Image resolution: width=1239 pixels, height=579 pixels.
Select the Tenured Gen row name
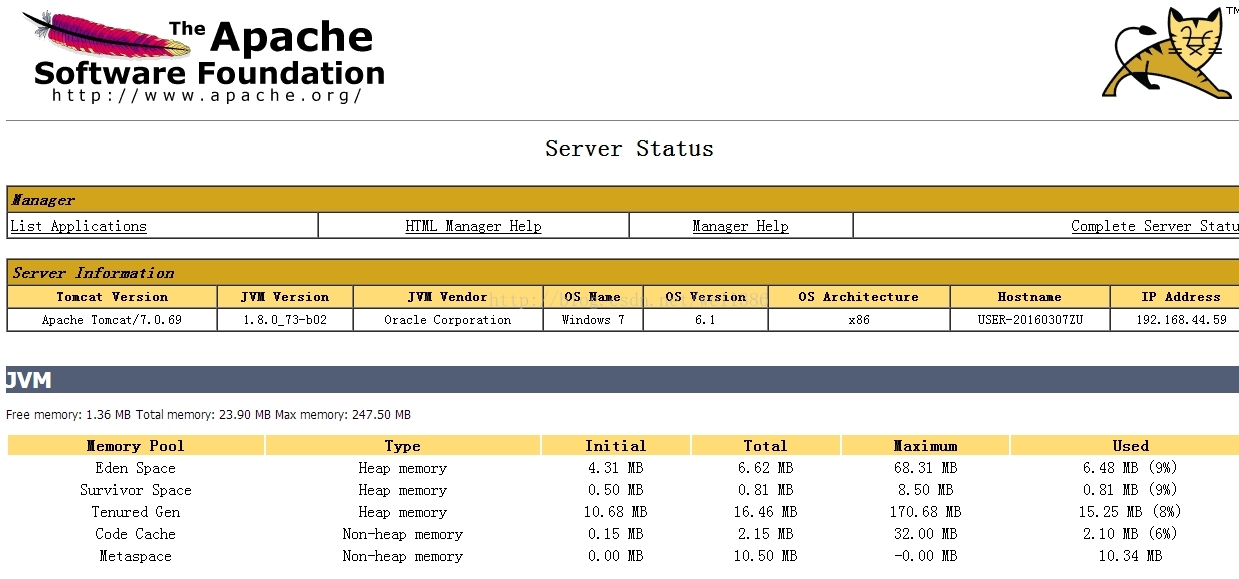(x=135, y=512)
